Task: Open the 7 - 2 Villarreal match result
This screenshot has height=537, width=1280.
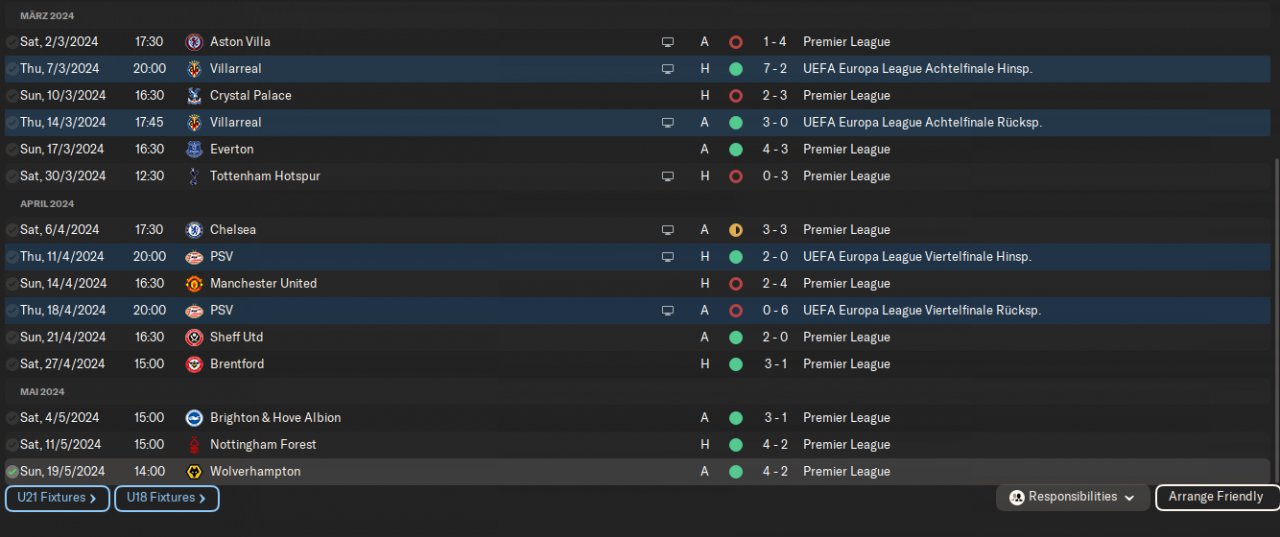Action: (x=774, y=69)
